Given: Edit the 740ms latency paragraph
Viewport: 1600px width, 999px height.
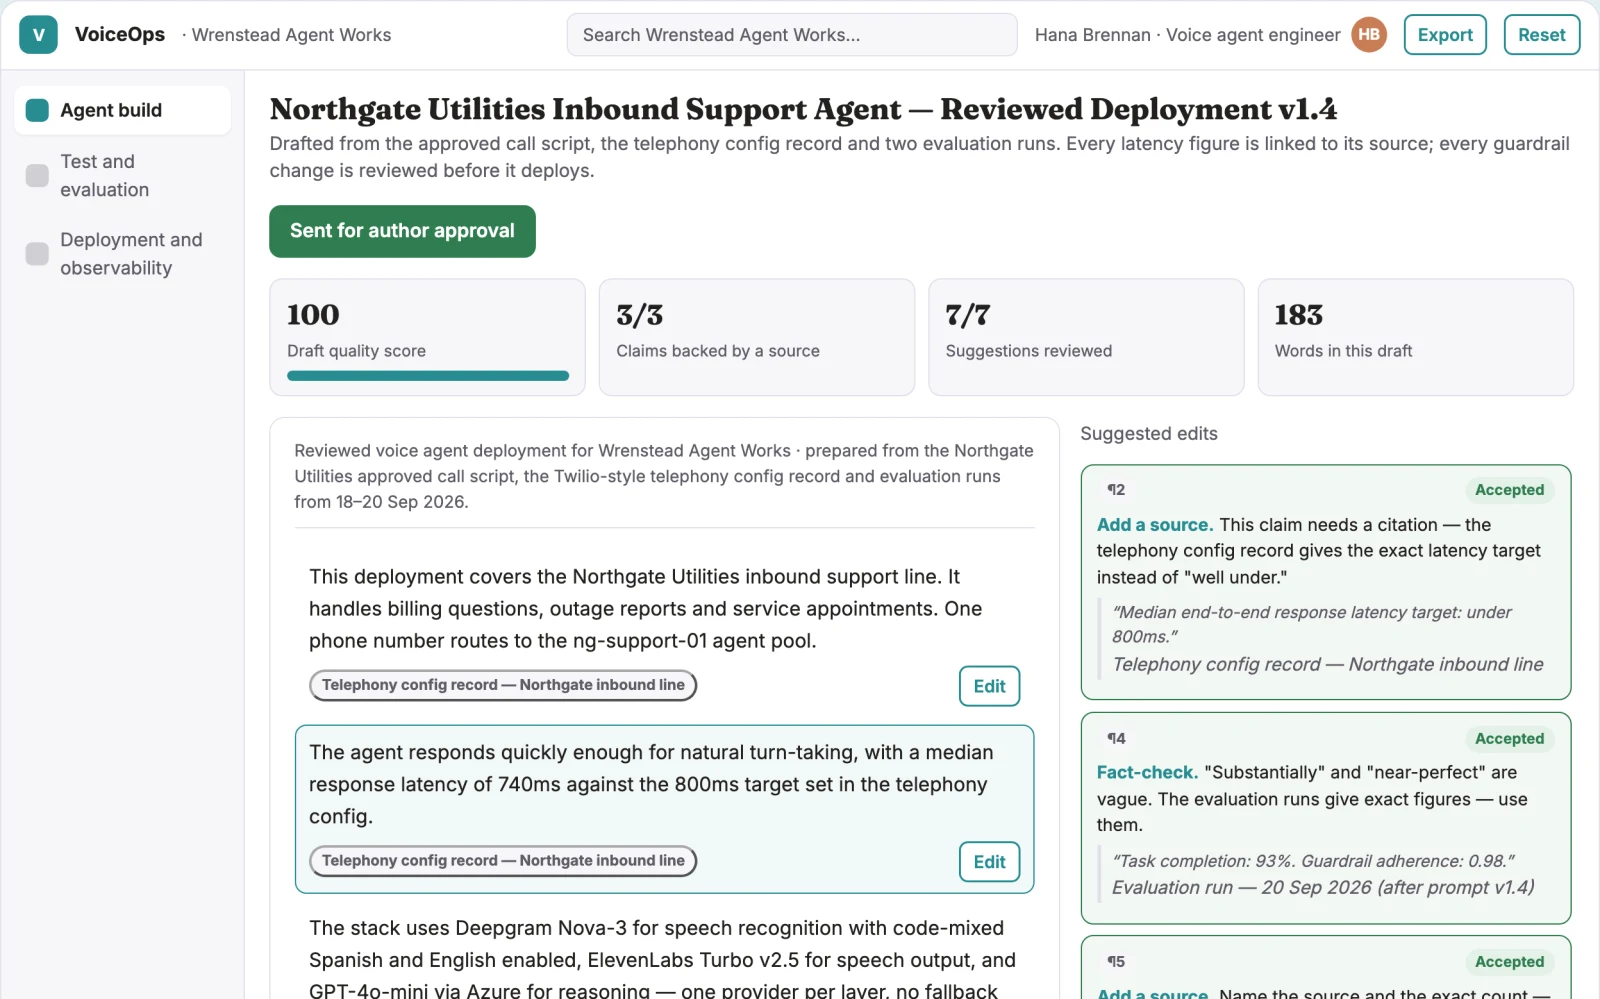Looking at the screenshot, I should click(989, 862).
